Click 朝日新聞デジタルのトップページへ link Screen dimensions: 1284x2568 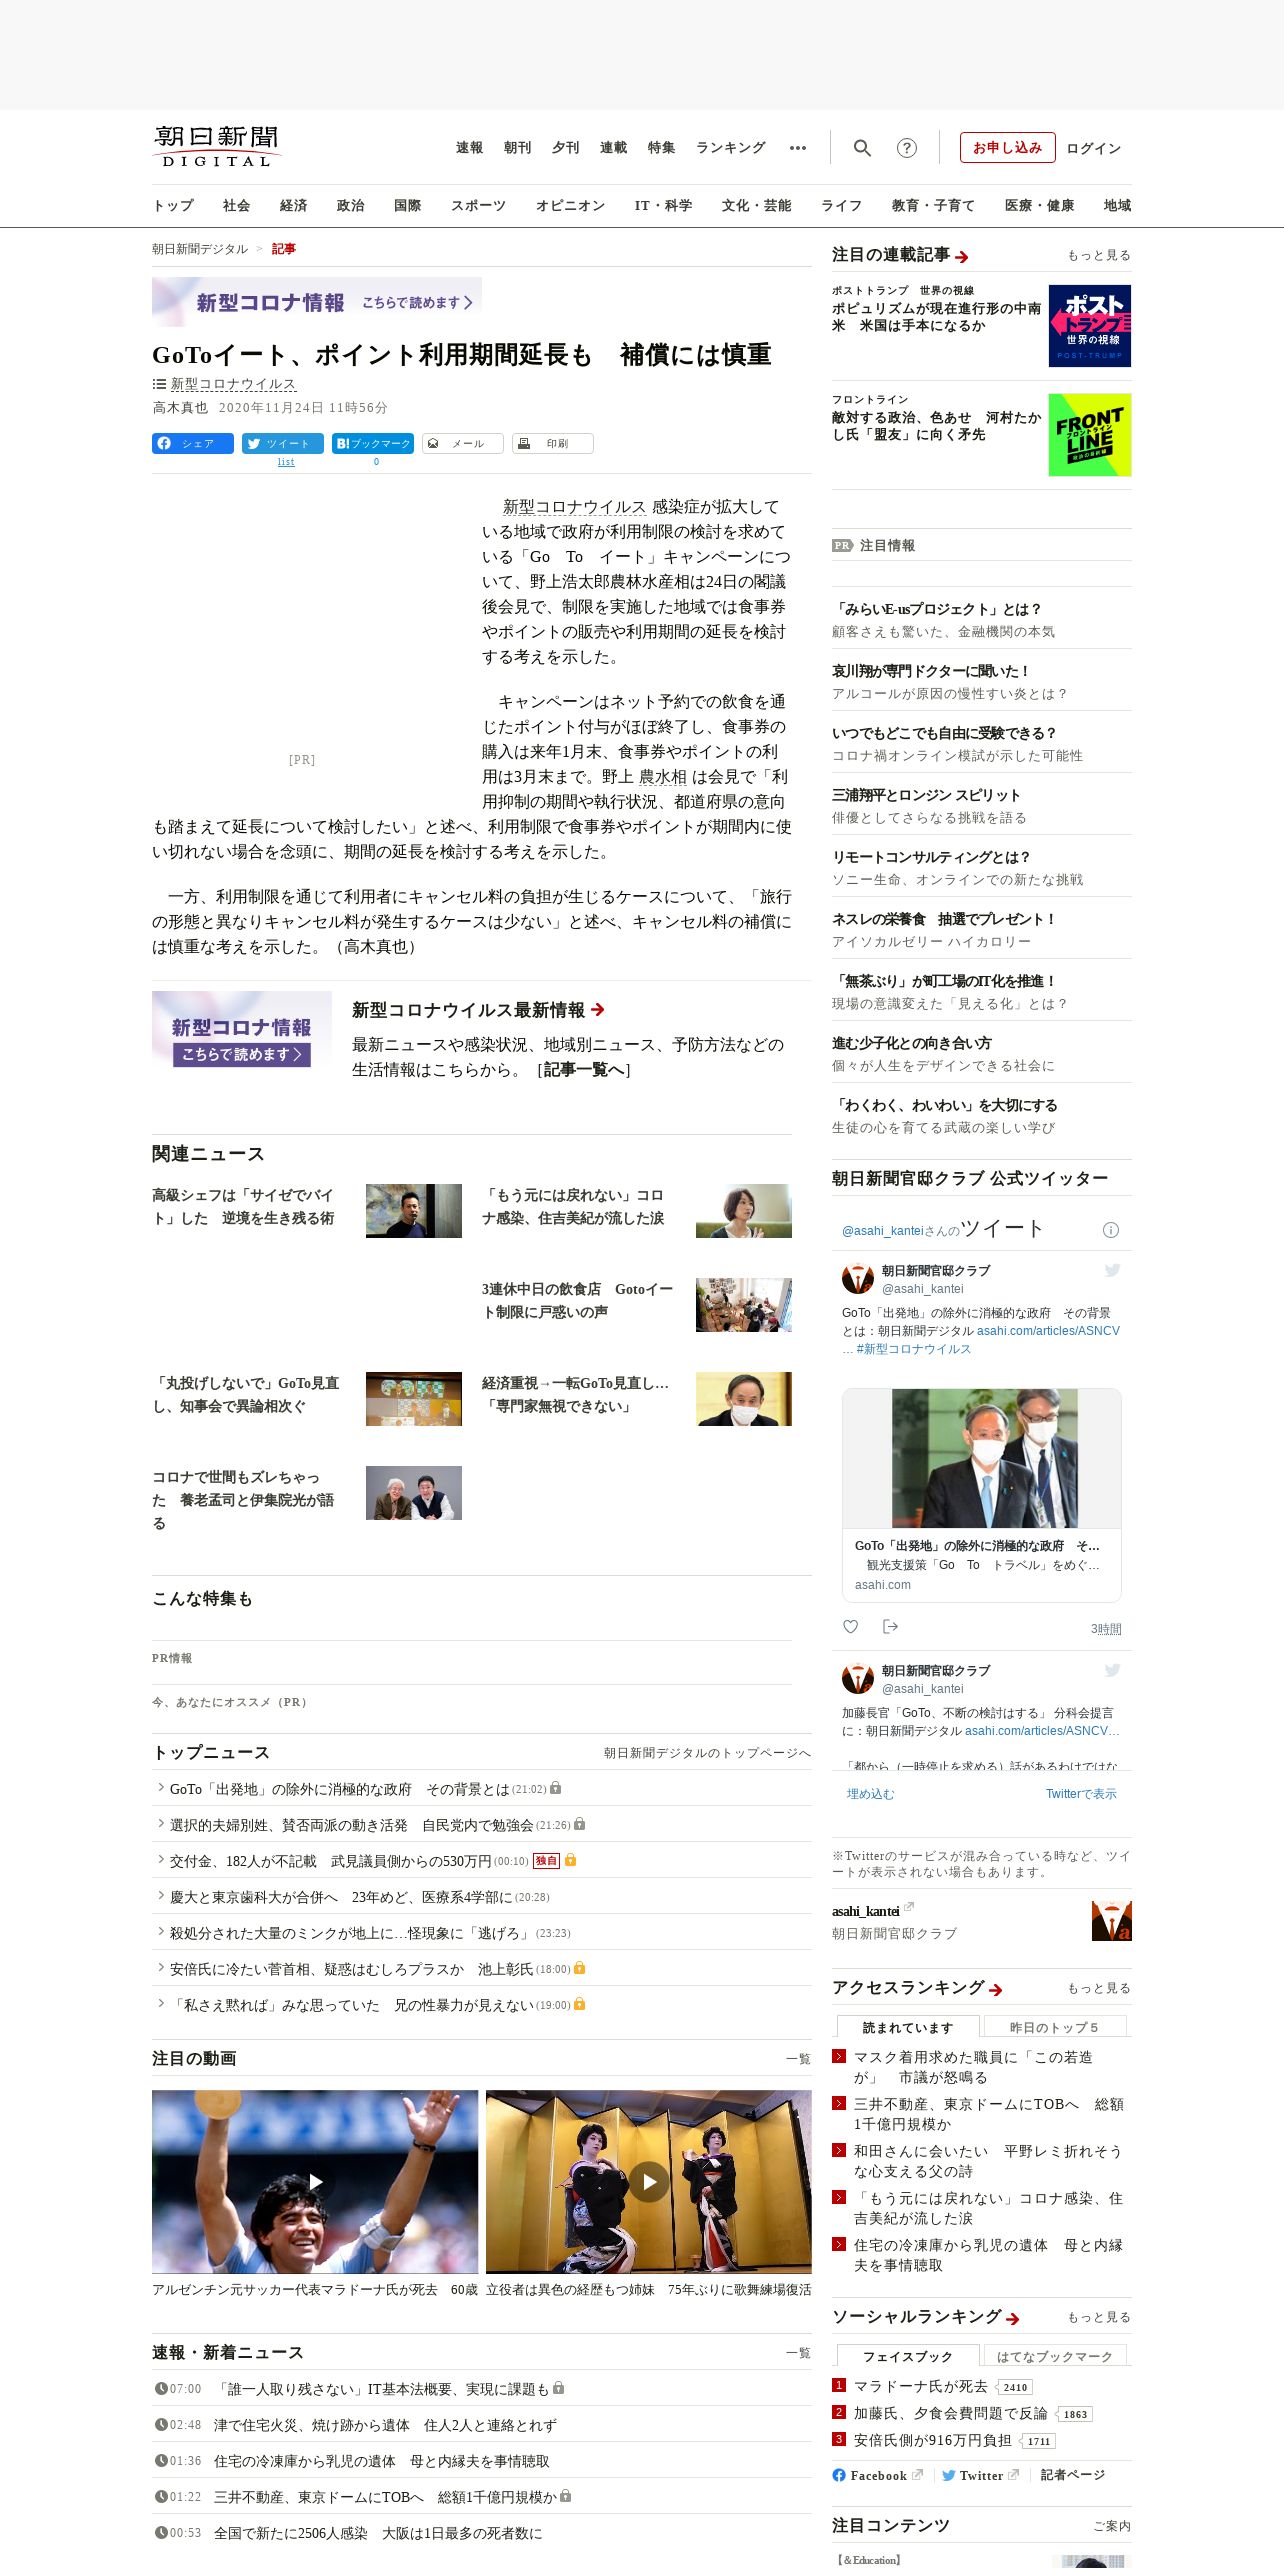click(707, 1753)
